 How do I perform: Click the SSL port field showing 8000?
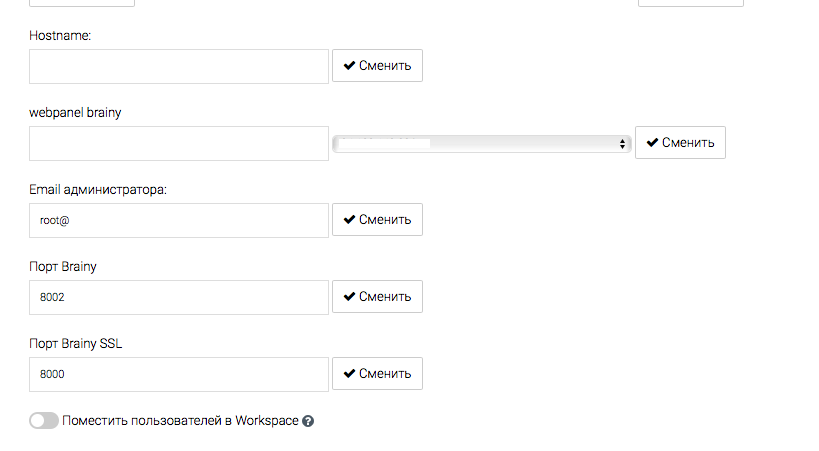pyautogui.click(x=179, y=374)
